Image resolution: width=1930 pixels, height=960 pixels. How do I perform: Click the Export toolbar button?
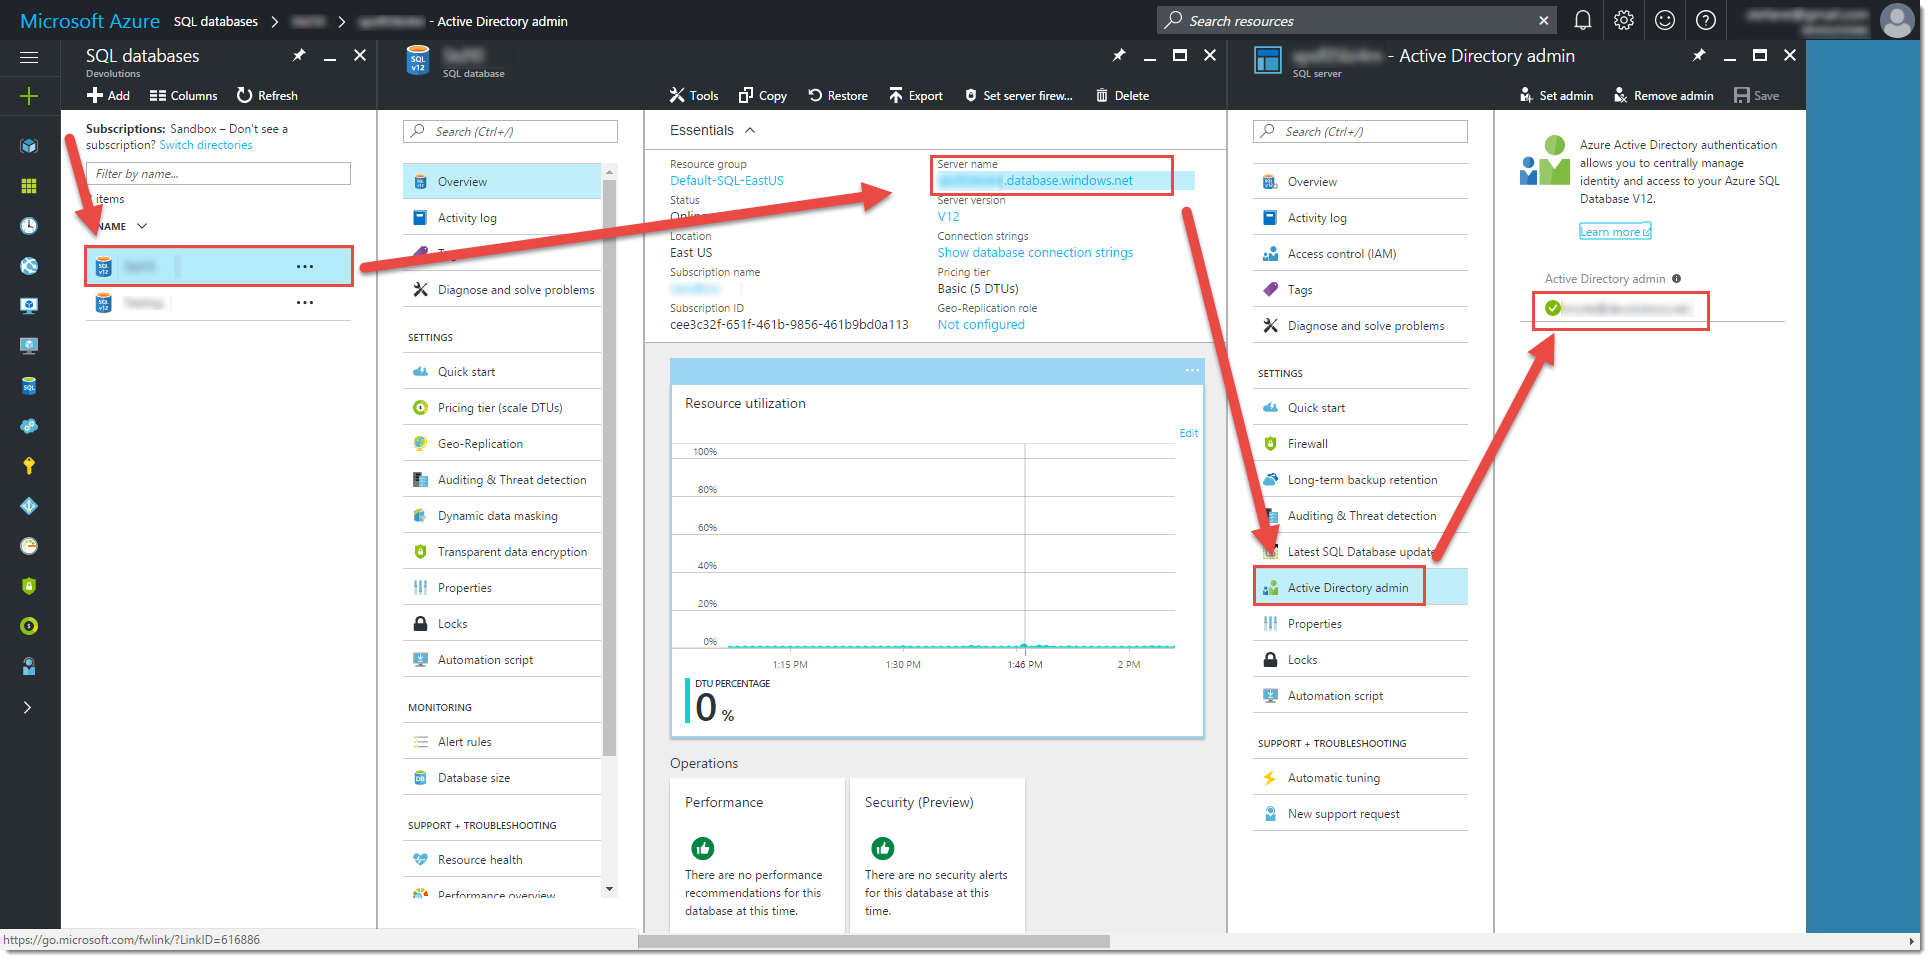(x=916, y=96)
